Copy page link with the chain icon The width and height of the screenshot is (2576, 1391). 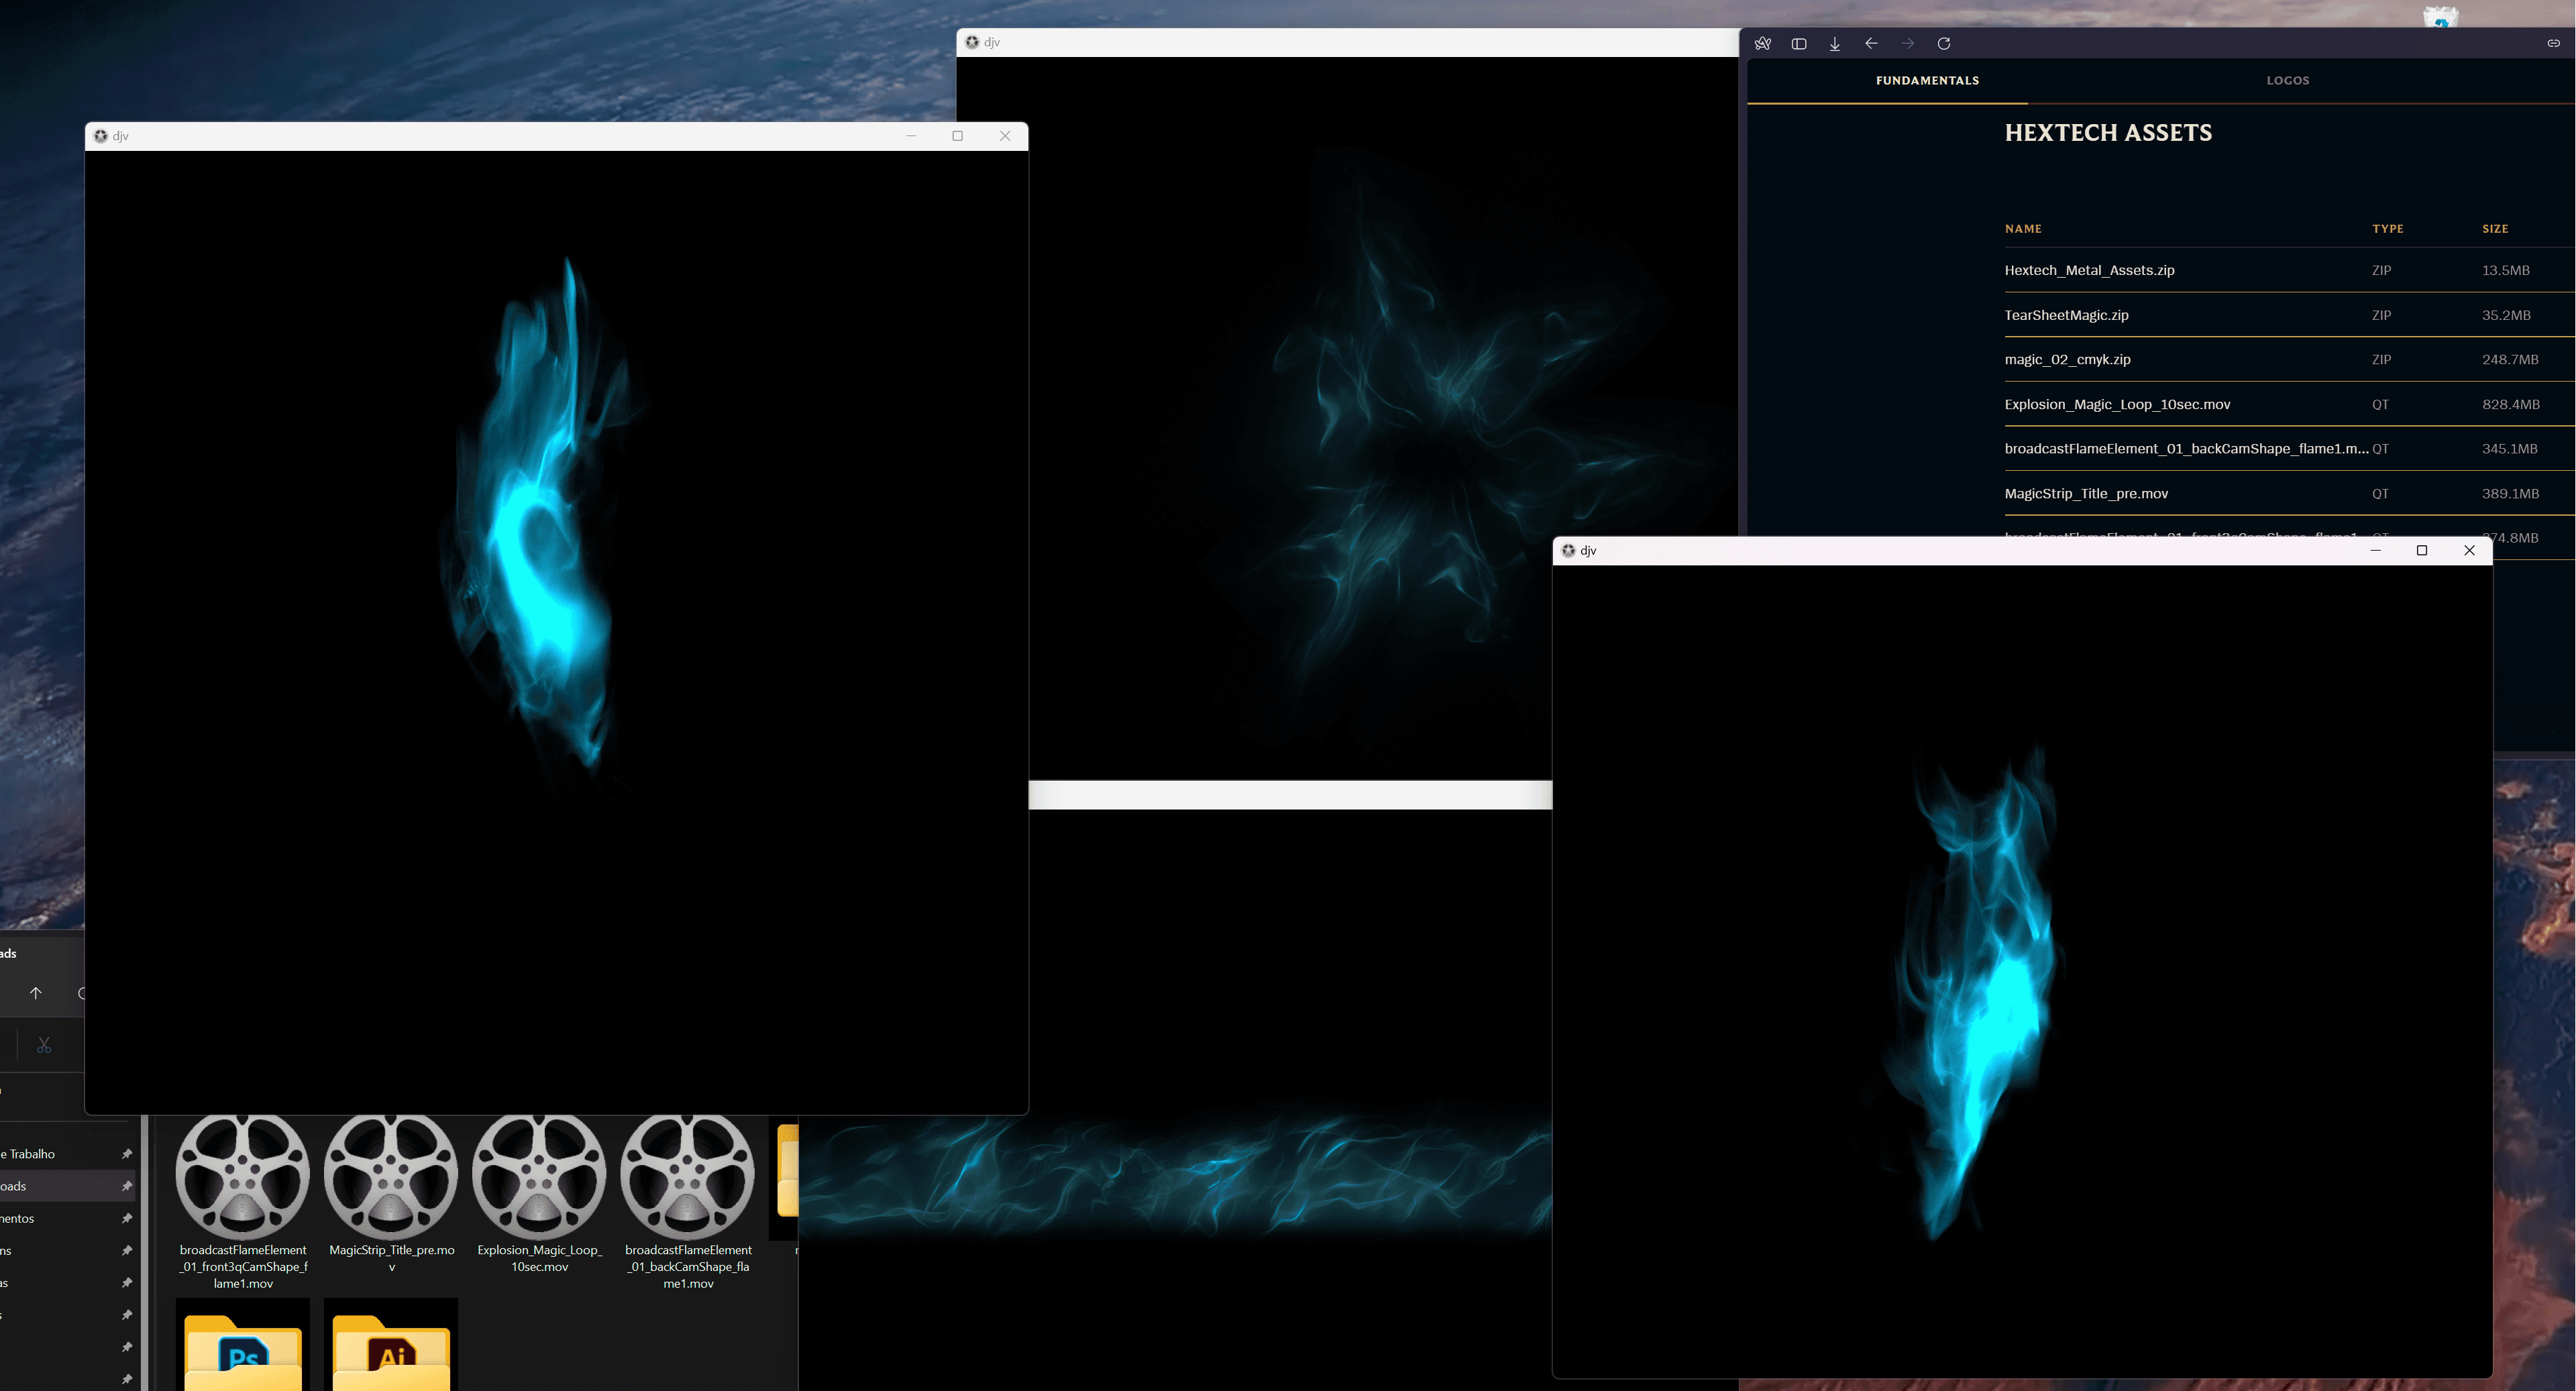[2552, 43]
